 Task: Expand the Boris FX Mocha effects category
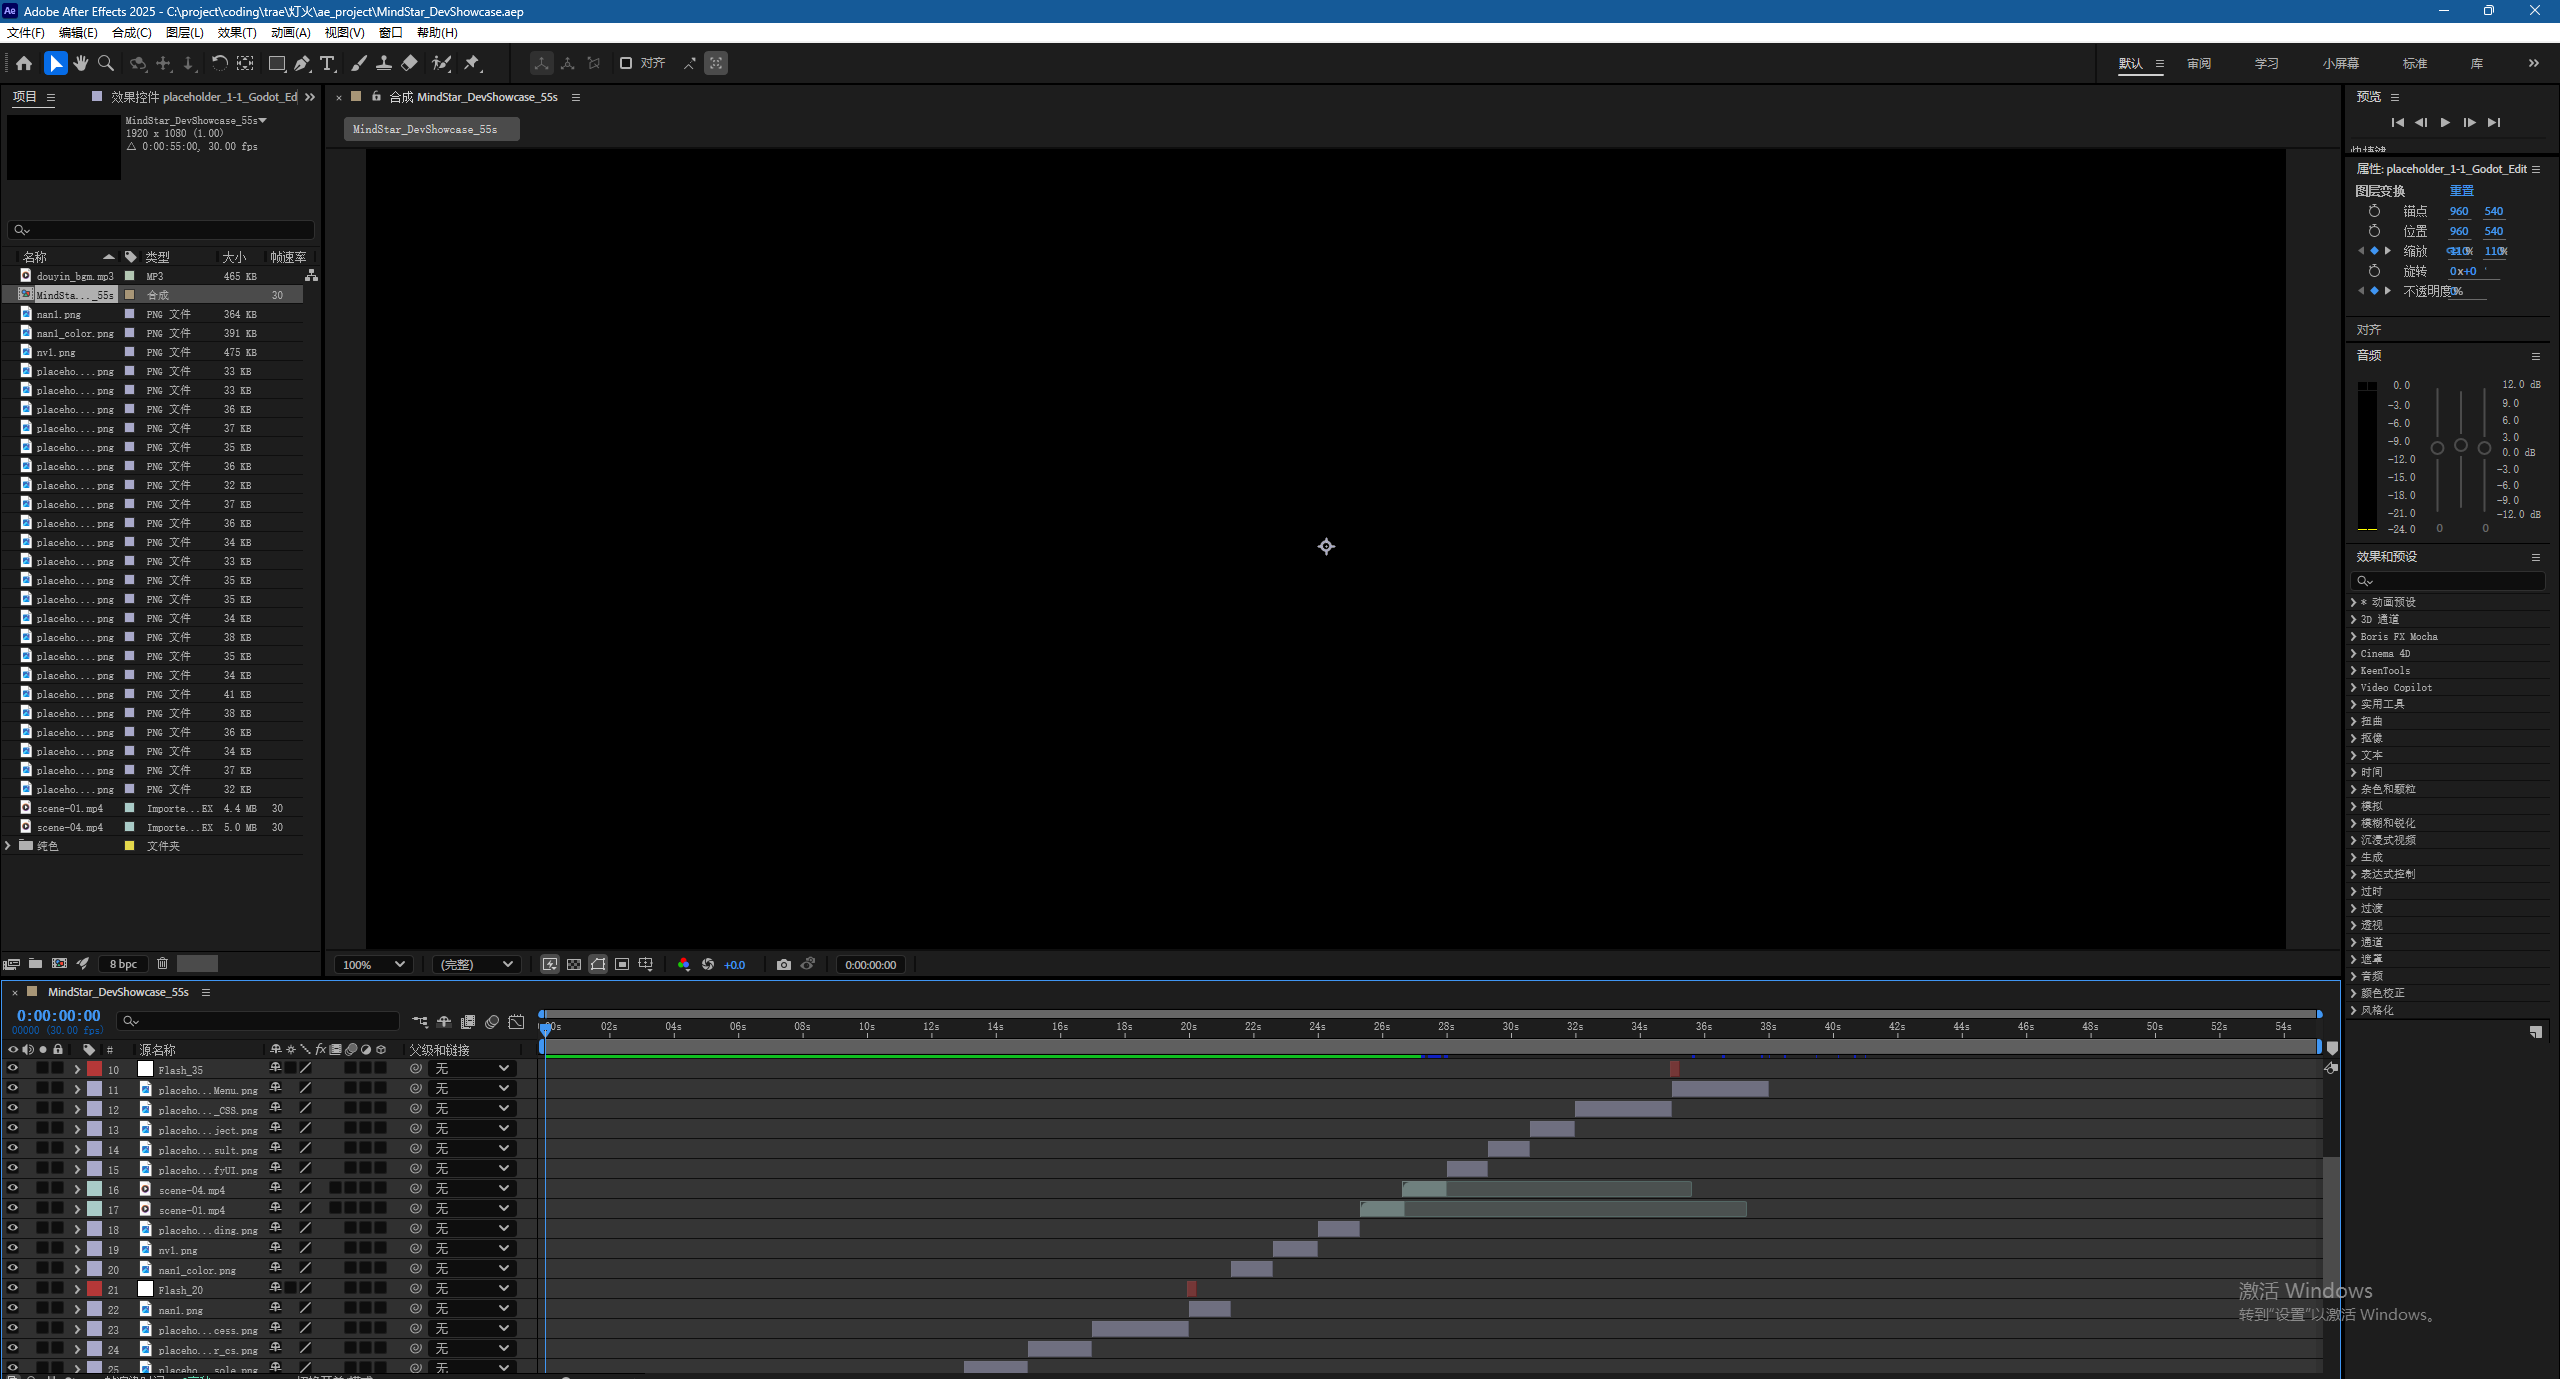click(2353, 636)
